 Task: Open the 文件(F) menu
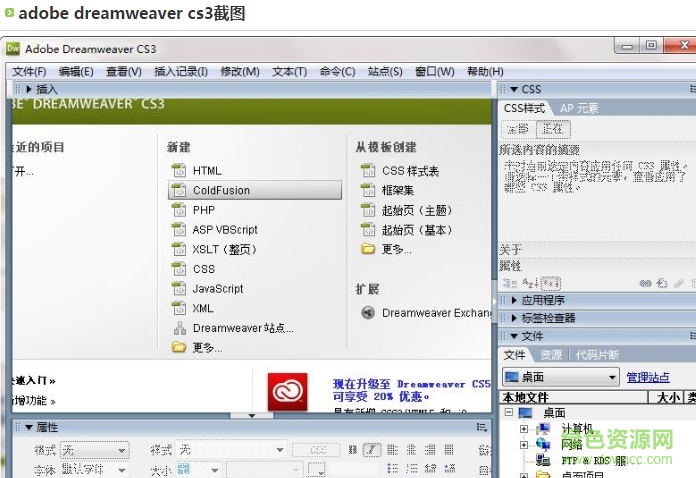pos(29,71)
